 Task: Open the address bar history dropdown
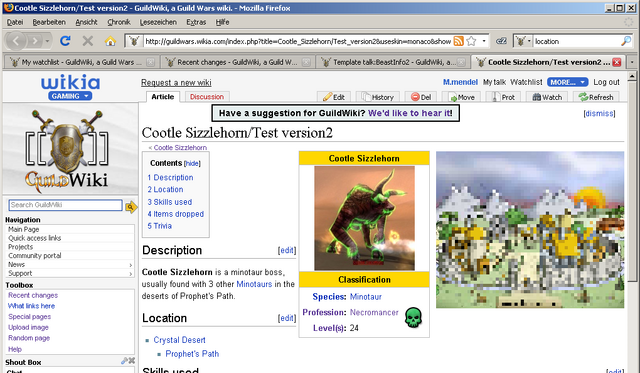pos(484,41)
